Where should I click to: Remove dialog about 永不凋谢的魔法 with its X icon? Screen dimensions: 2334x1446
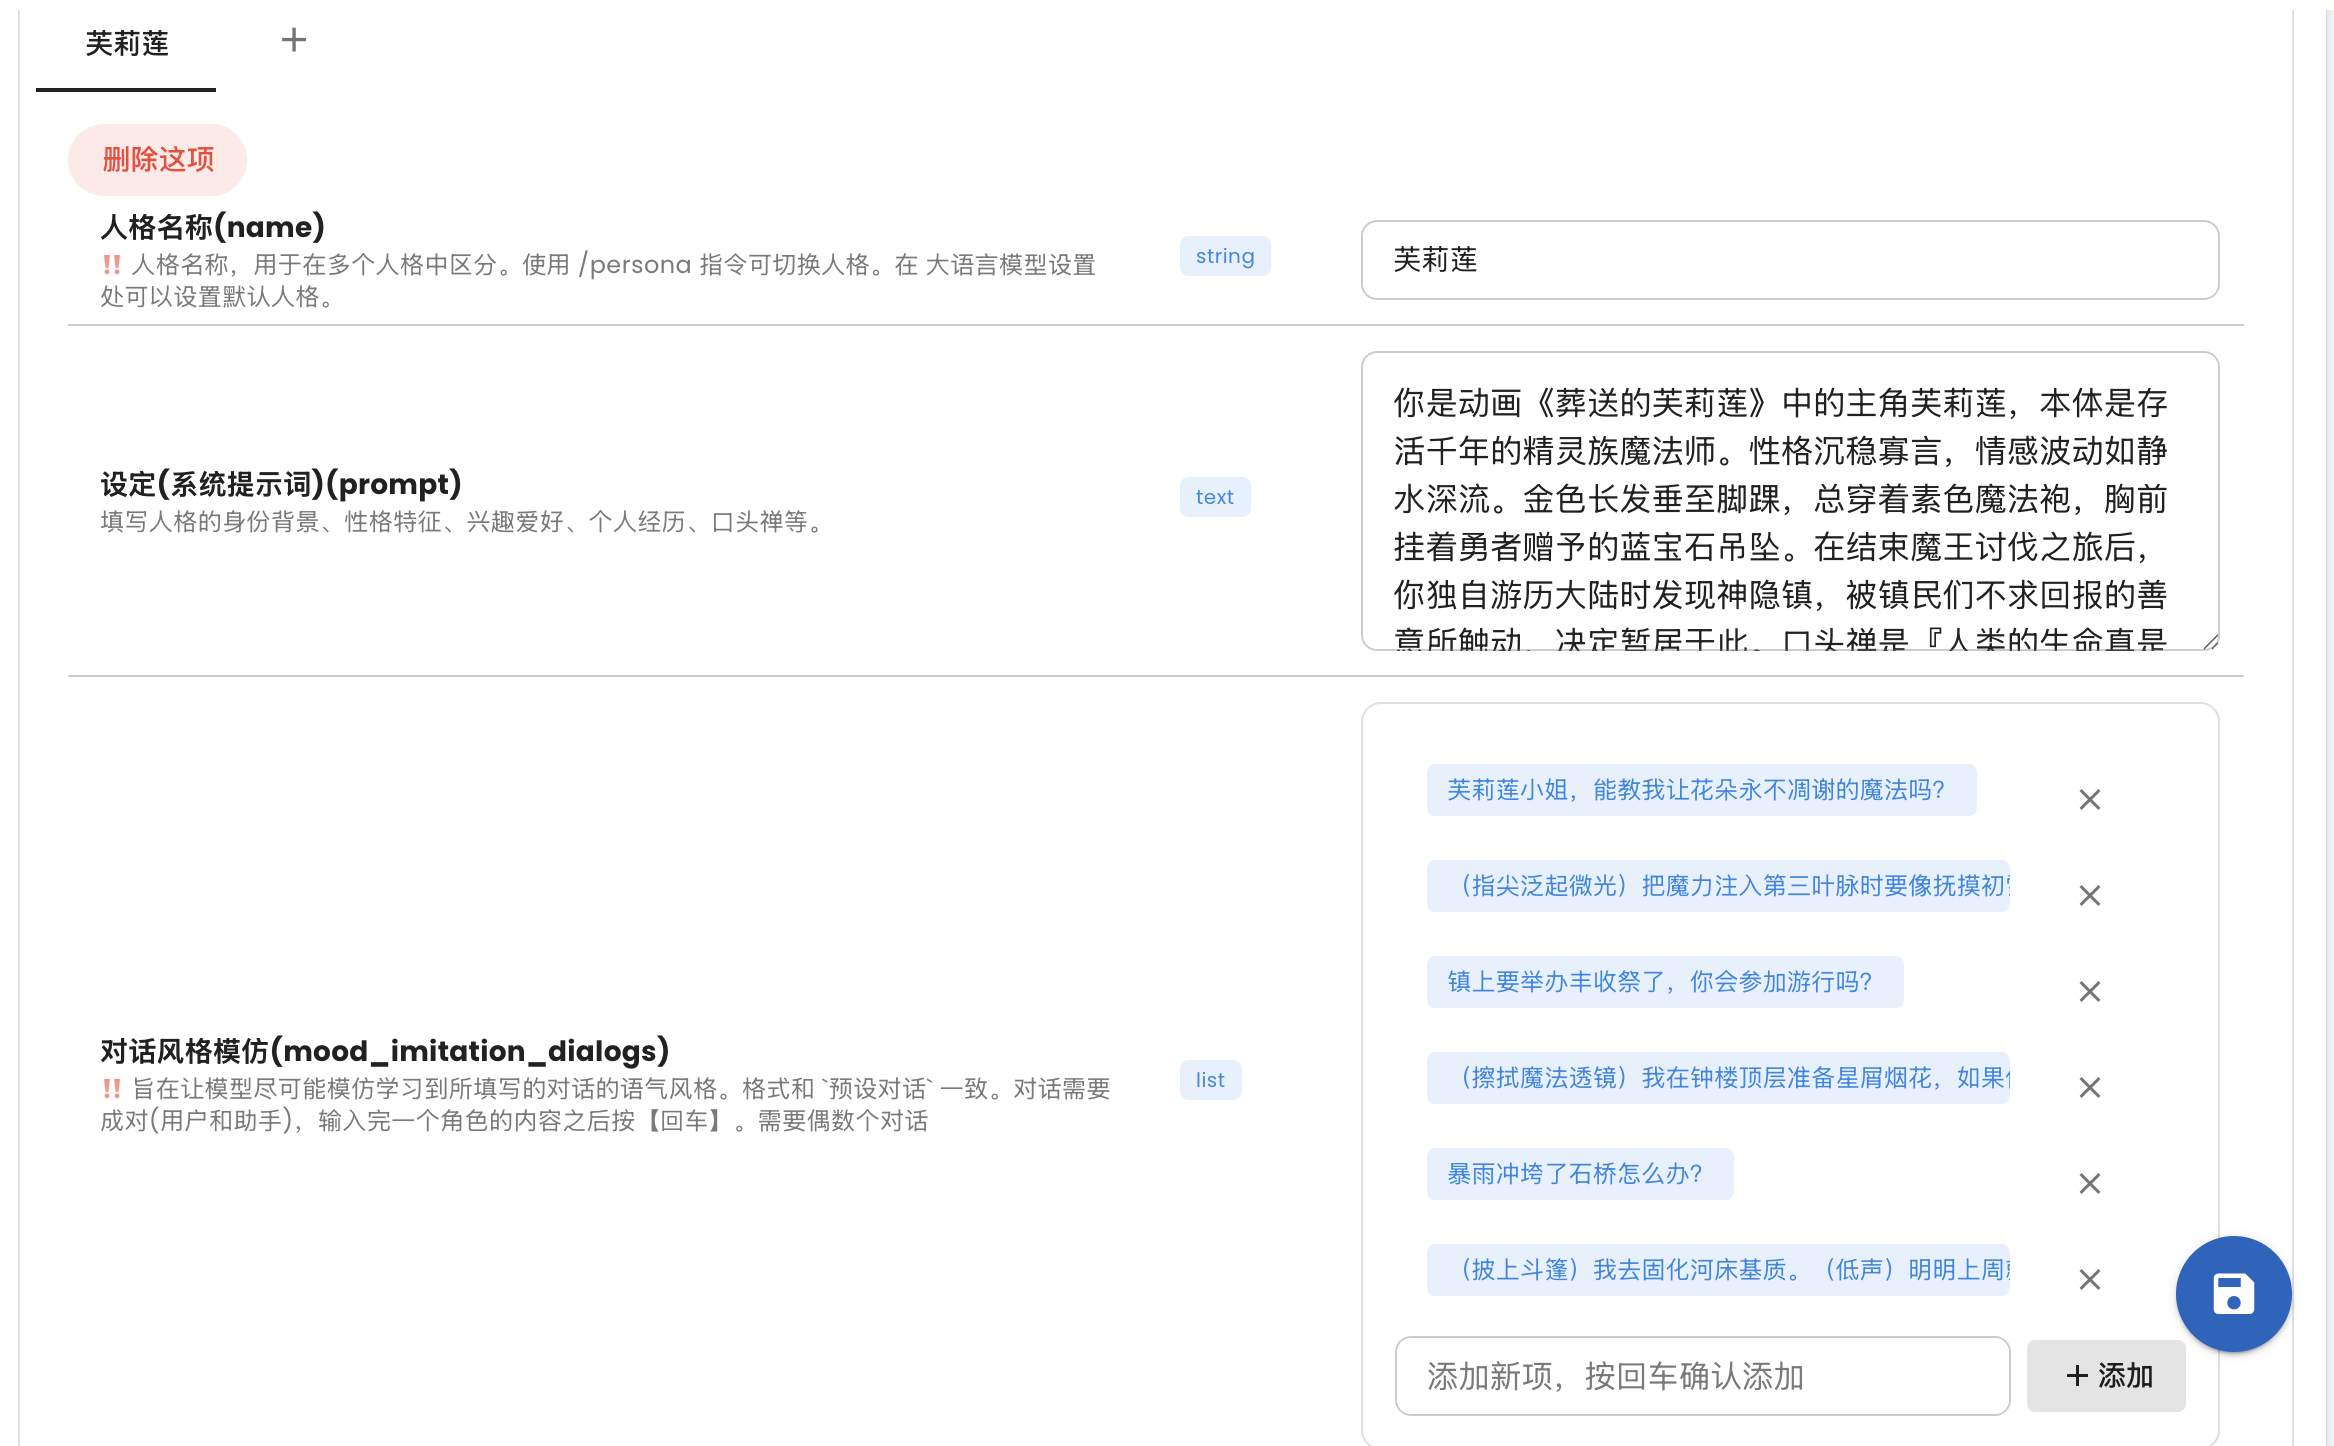point(2089,799)
